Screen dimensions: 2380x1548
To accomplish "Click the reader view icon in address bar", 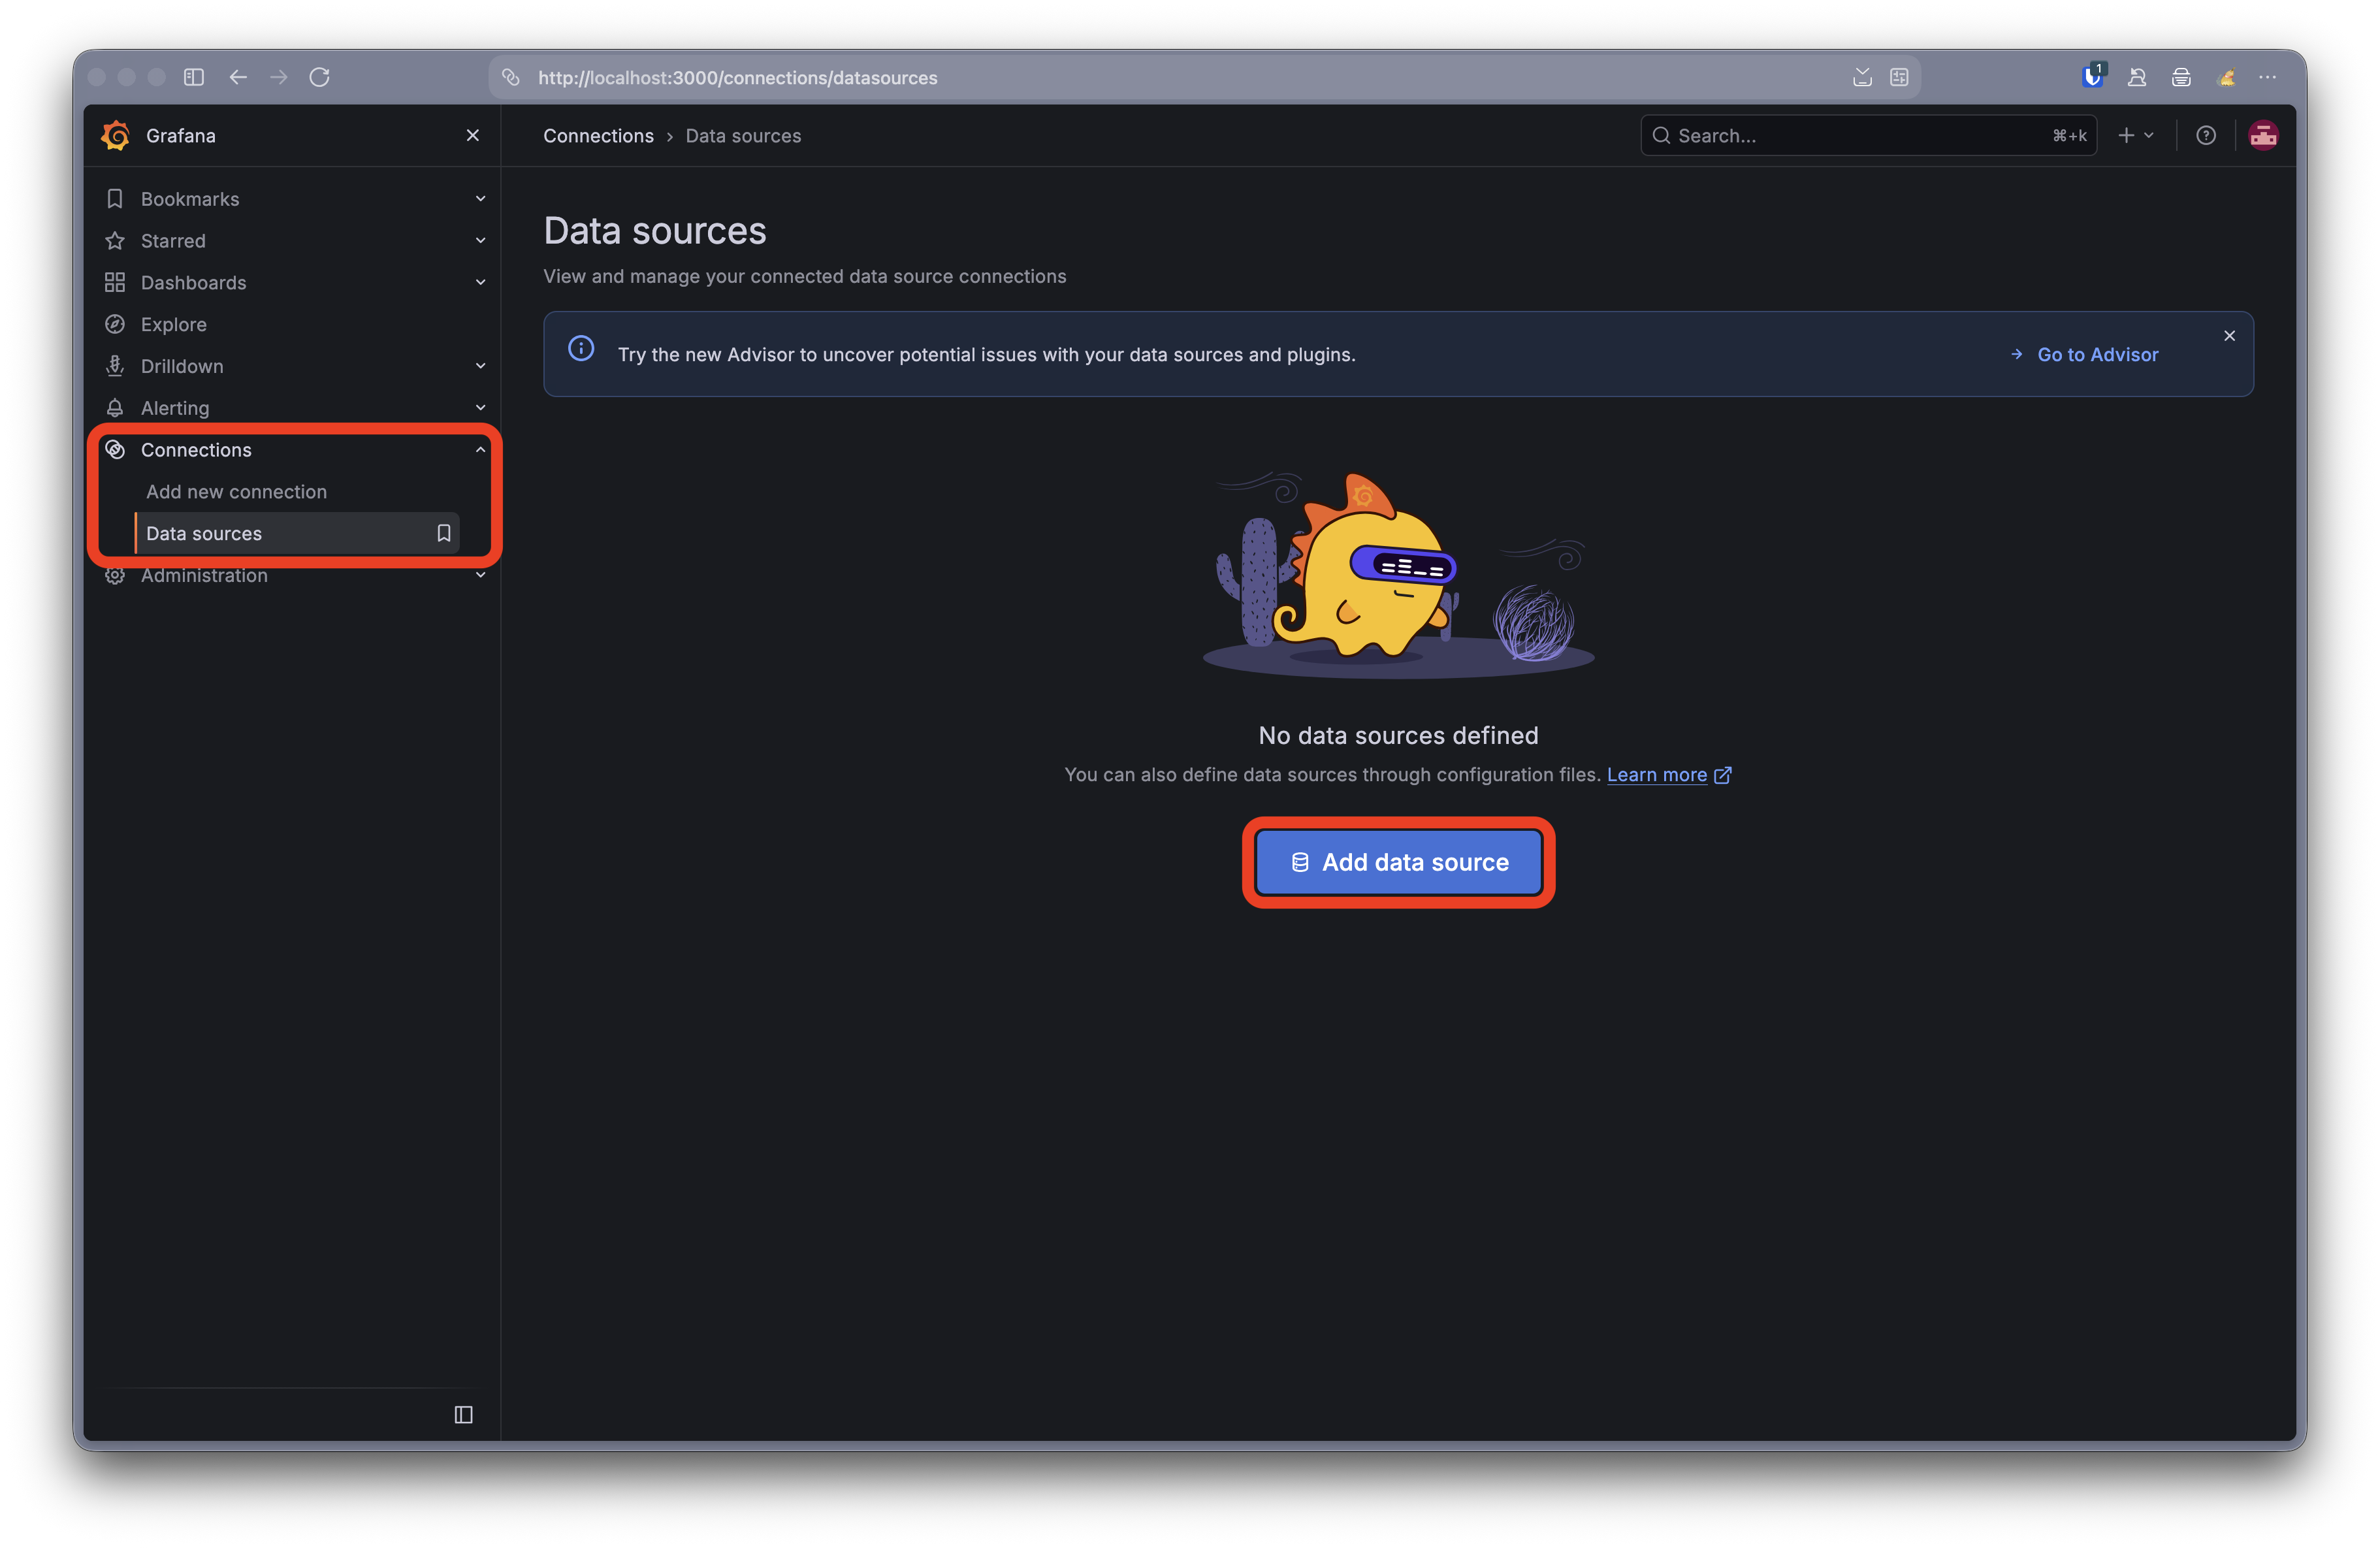I will click(1899, 77).
